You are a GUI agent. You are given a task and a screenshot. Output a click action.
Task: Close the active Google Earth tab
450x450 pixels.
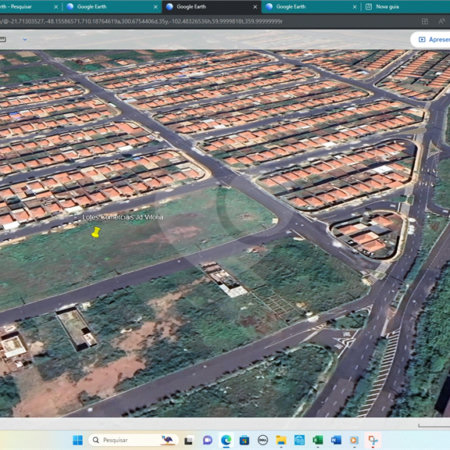tap(255, 7)
